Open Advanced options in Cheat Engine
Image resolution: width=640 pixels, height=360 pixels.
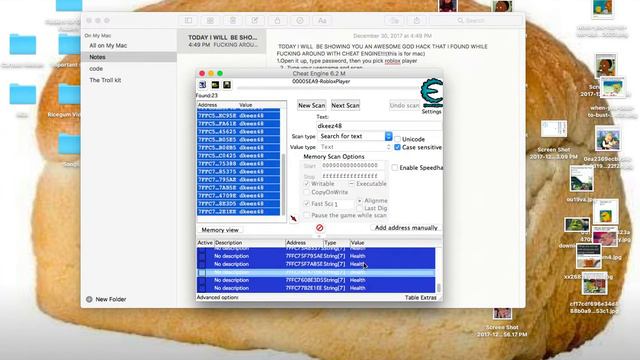pos(217,298)
